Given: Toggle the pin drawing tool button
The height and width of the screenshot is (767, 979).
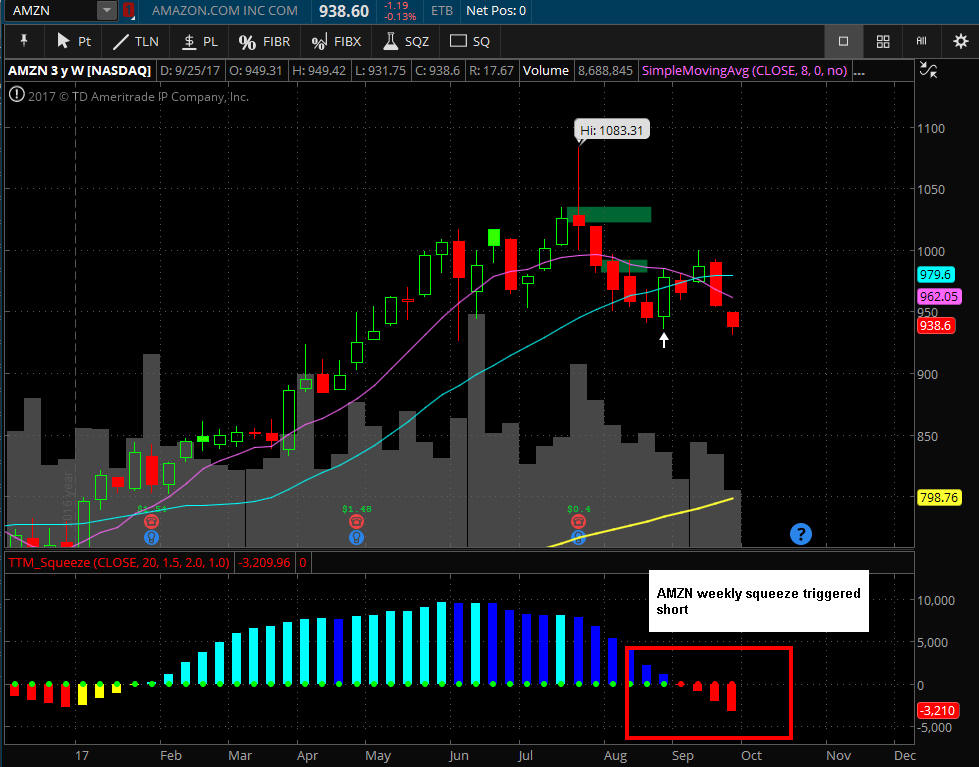Looking at the screenshot, I should 24,42.
